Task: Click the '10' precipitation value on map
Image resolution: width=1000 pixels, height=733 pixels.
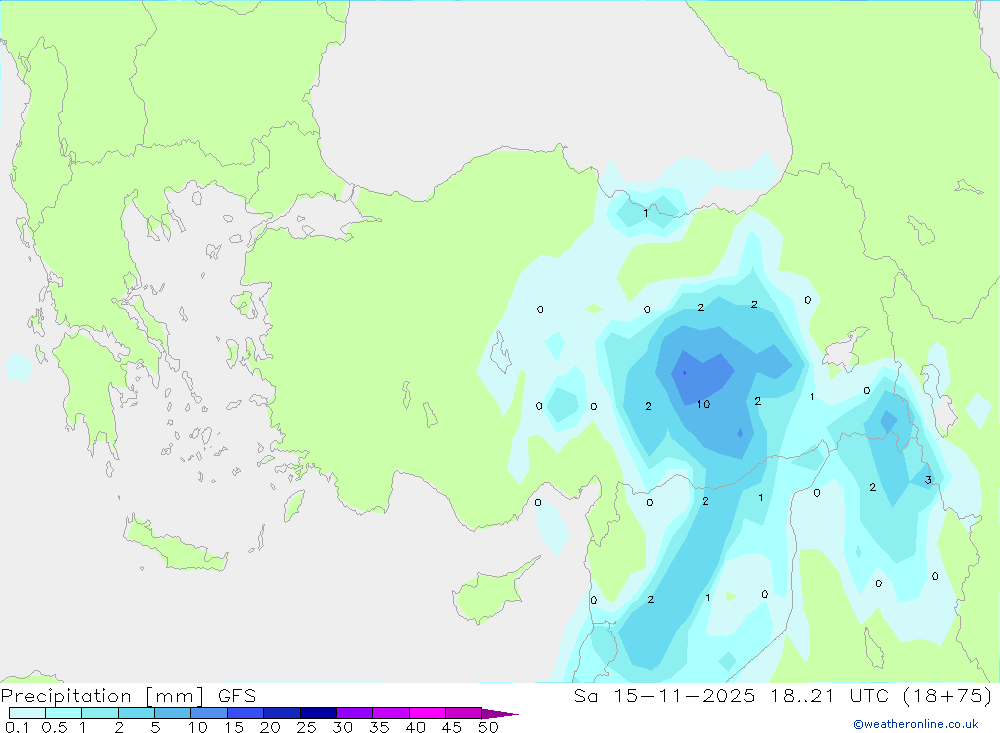Action: click(703, 404)
